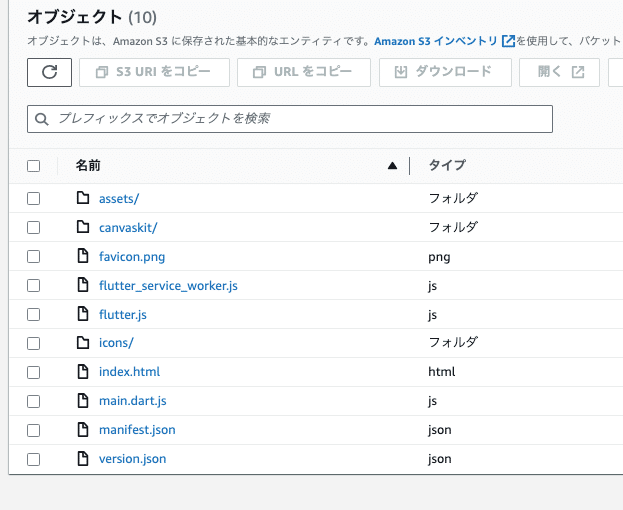Click the folder icon beside icons/
The height and width of the screenshot is (510, 623).
tap(83, 343)
